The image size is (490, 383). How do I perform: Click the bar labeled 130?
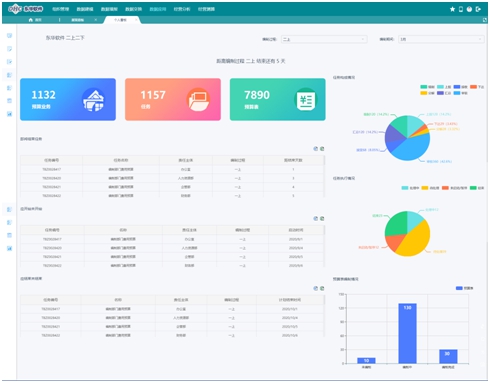[x=407, y=333]
